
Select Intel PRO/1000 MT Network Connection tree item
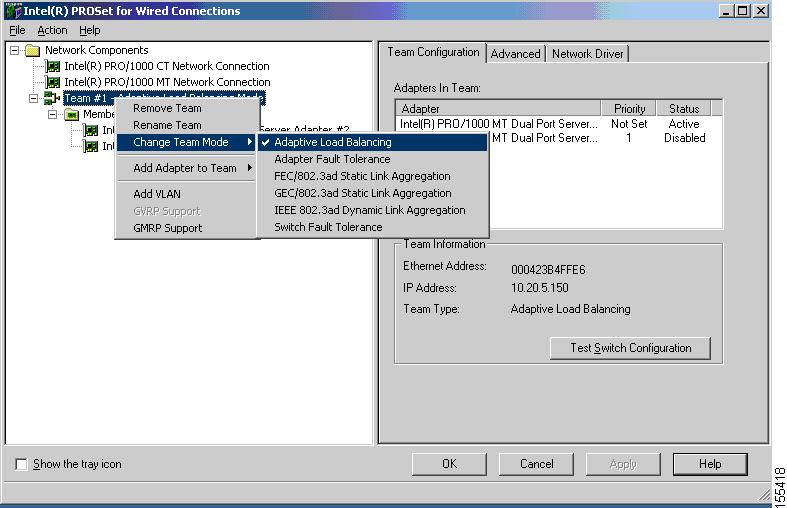[x=167, y=82]
